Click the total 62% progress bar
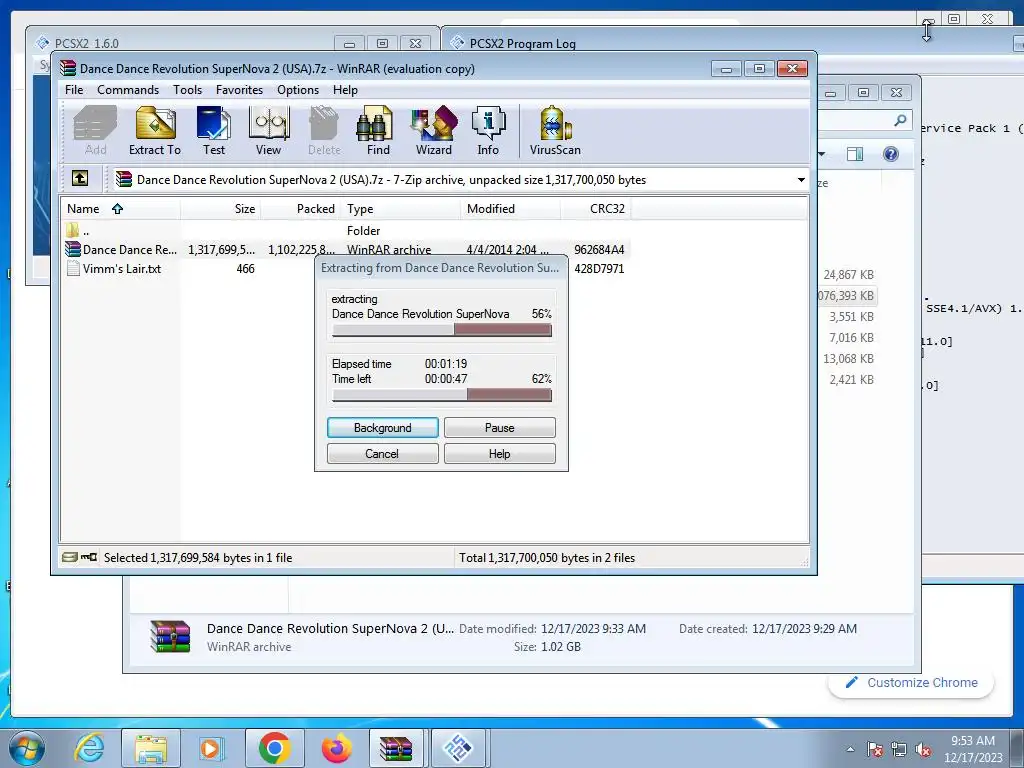Image resolution: width=1024 pixels, height=768 pixels. point(442,395)
